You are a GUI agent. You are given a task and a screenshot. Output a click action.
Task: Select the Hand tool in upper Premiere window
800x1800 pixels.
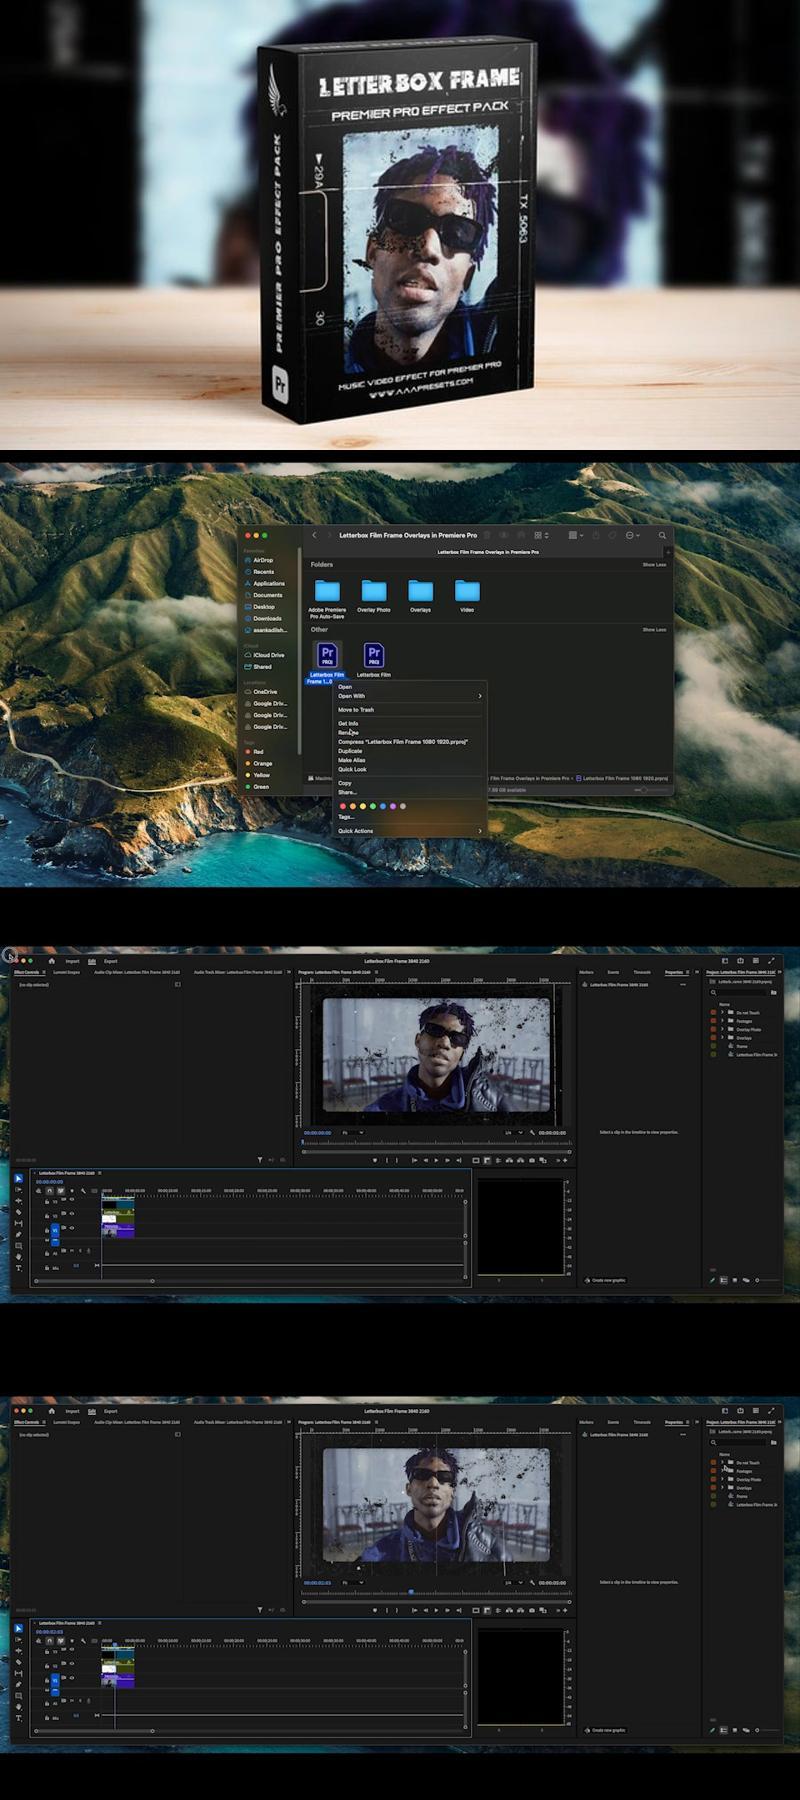(18, 1257)
